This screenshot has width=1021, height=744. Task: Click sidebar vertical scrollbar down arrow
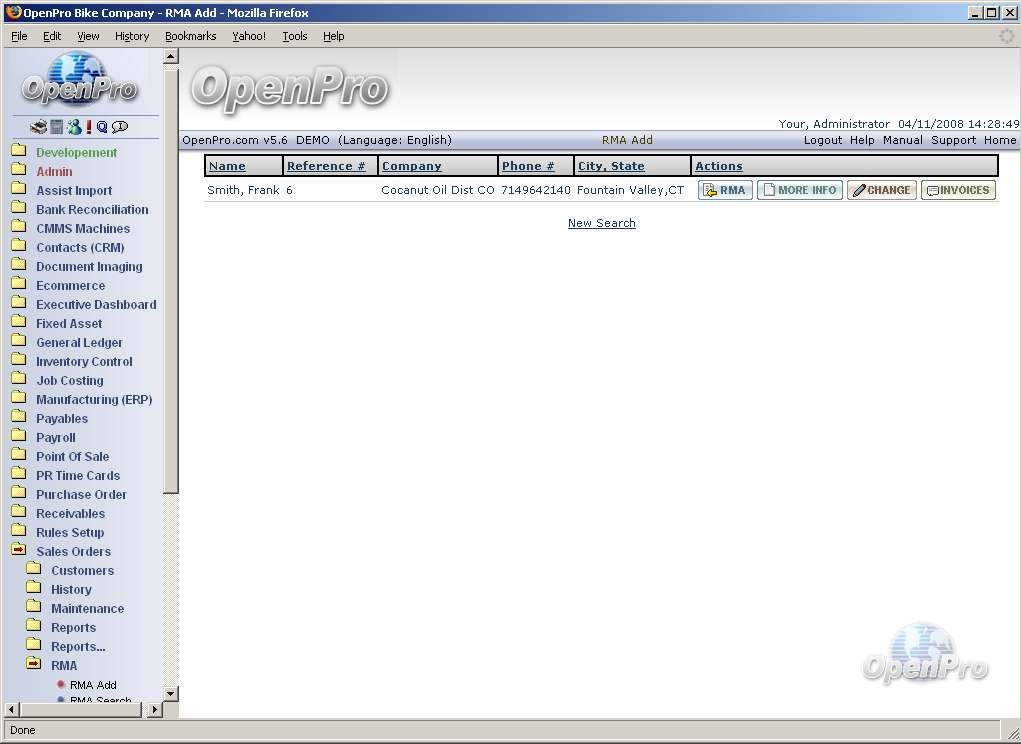170,693
